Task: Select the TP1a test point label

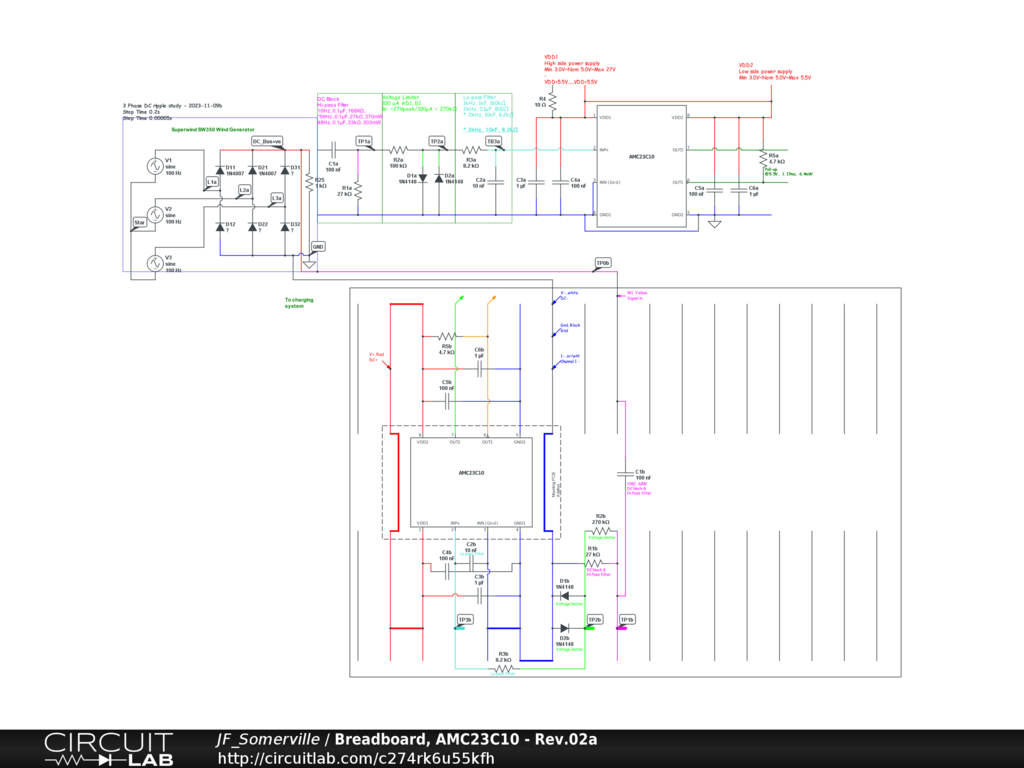Action: tap(364, 142)
